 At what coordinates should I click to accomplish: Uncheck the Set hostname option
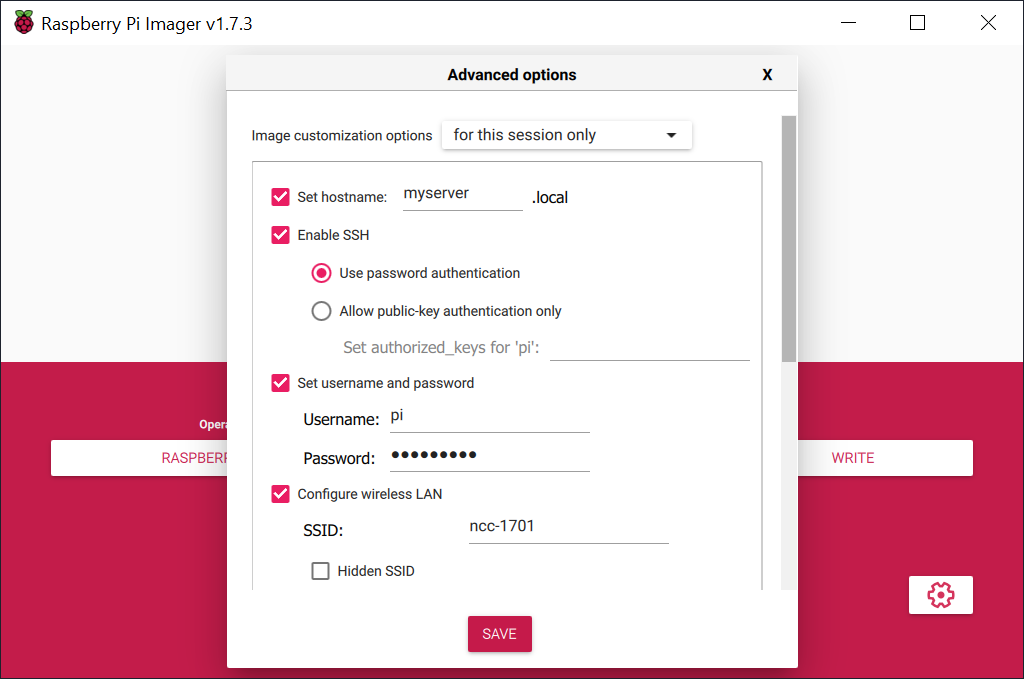pos(280,196)
